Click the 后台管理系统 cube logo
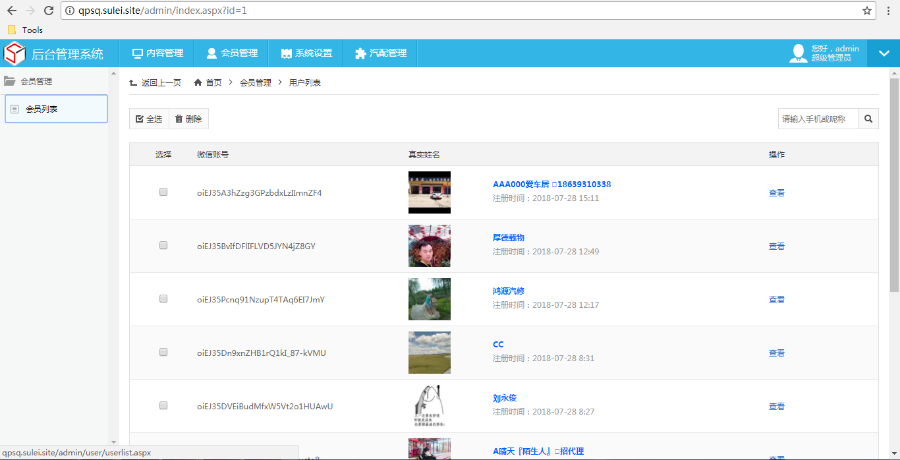This screenshot has width=900, height=460. (x=16, y=53)
